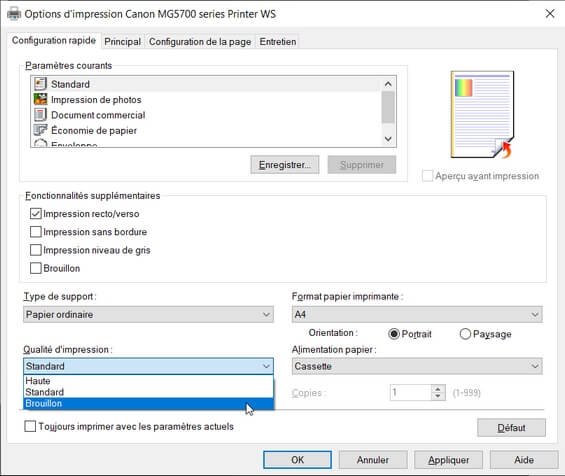Click the Standard profile icon
Viewport: 565px width, 476px height.
point(40,84)
